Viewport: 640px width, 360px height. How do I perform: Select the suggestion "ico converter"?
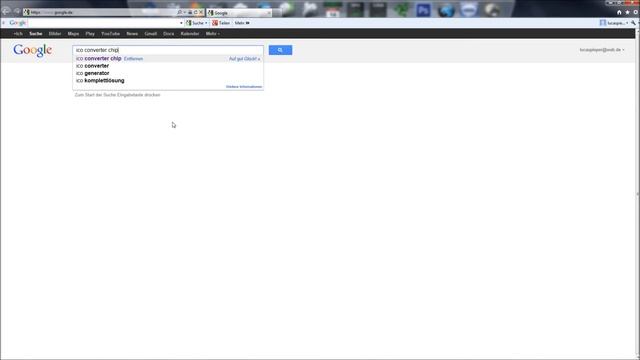coord(92,66)
